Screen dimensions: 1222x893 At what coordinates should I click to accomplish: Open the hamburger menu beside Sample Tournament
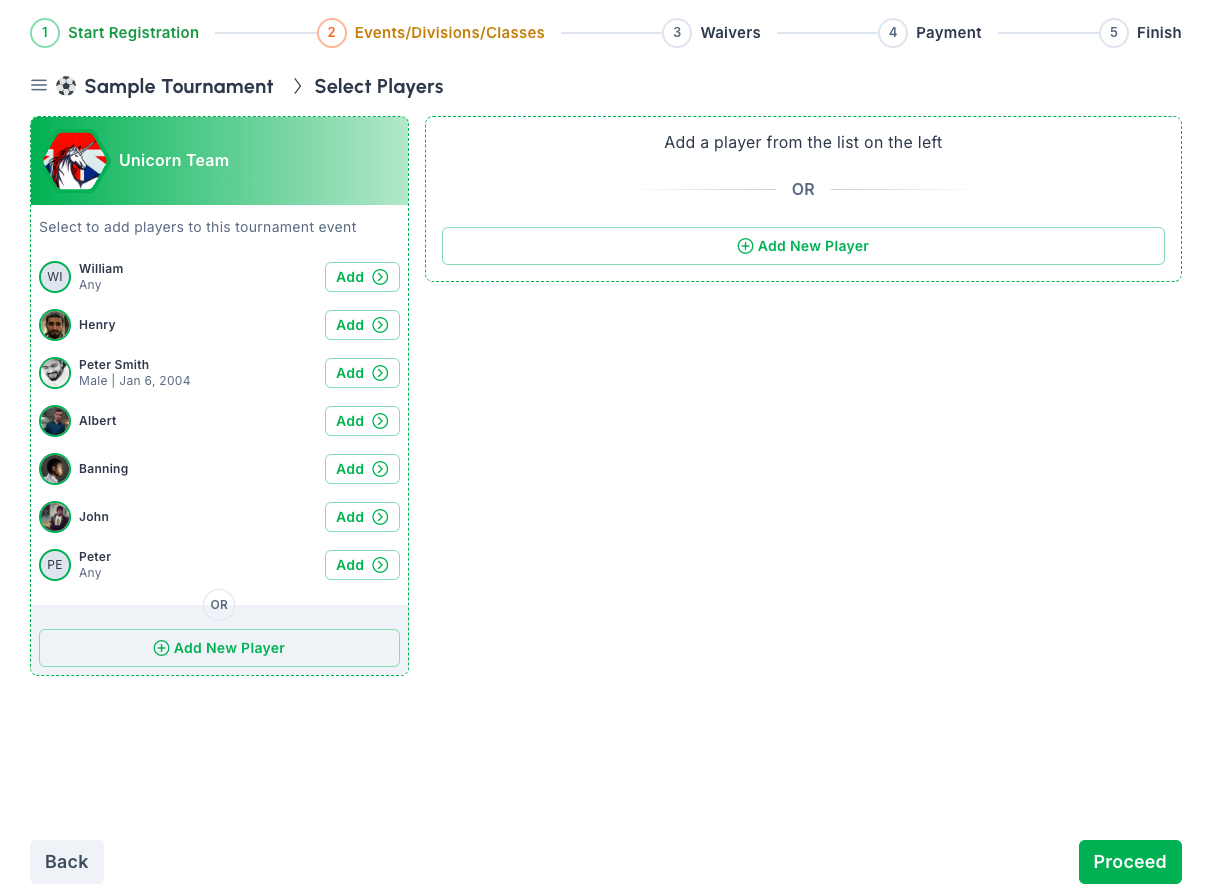(39, 86)
